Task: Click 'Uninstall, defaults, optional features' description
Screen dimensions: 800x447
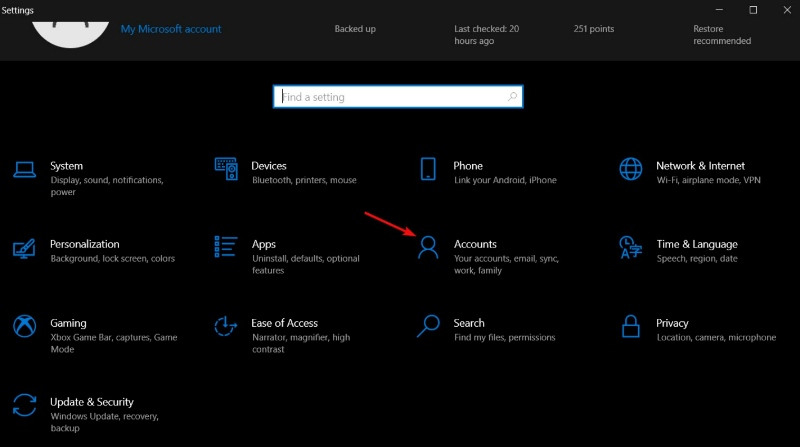Action: (x=306, y=264)
